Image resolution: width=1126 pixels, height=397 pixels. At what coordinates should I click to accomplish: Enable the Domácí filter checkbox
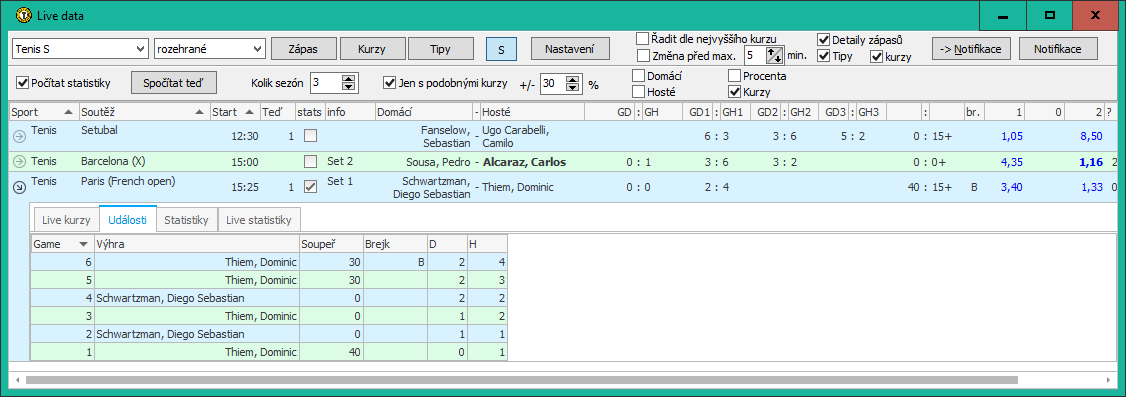(638, 75)
